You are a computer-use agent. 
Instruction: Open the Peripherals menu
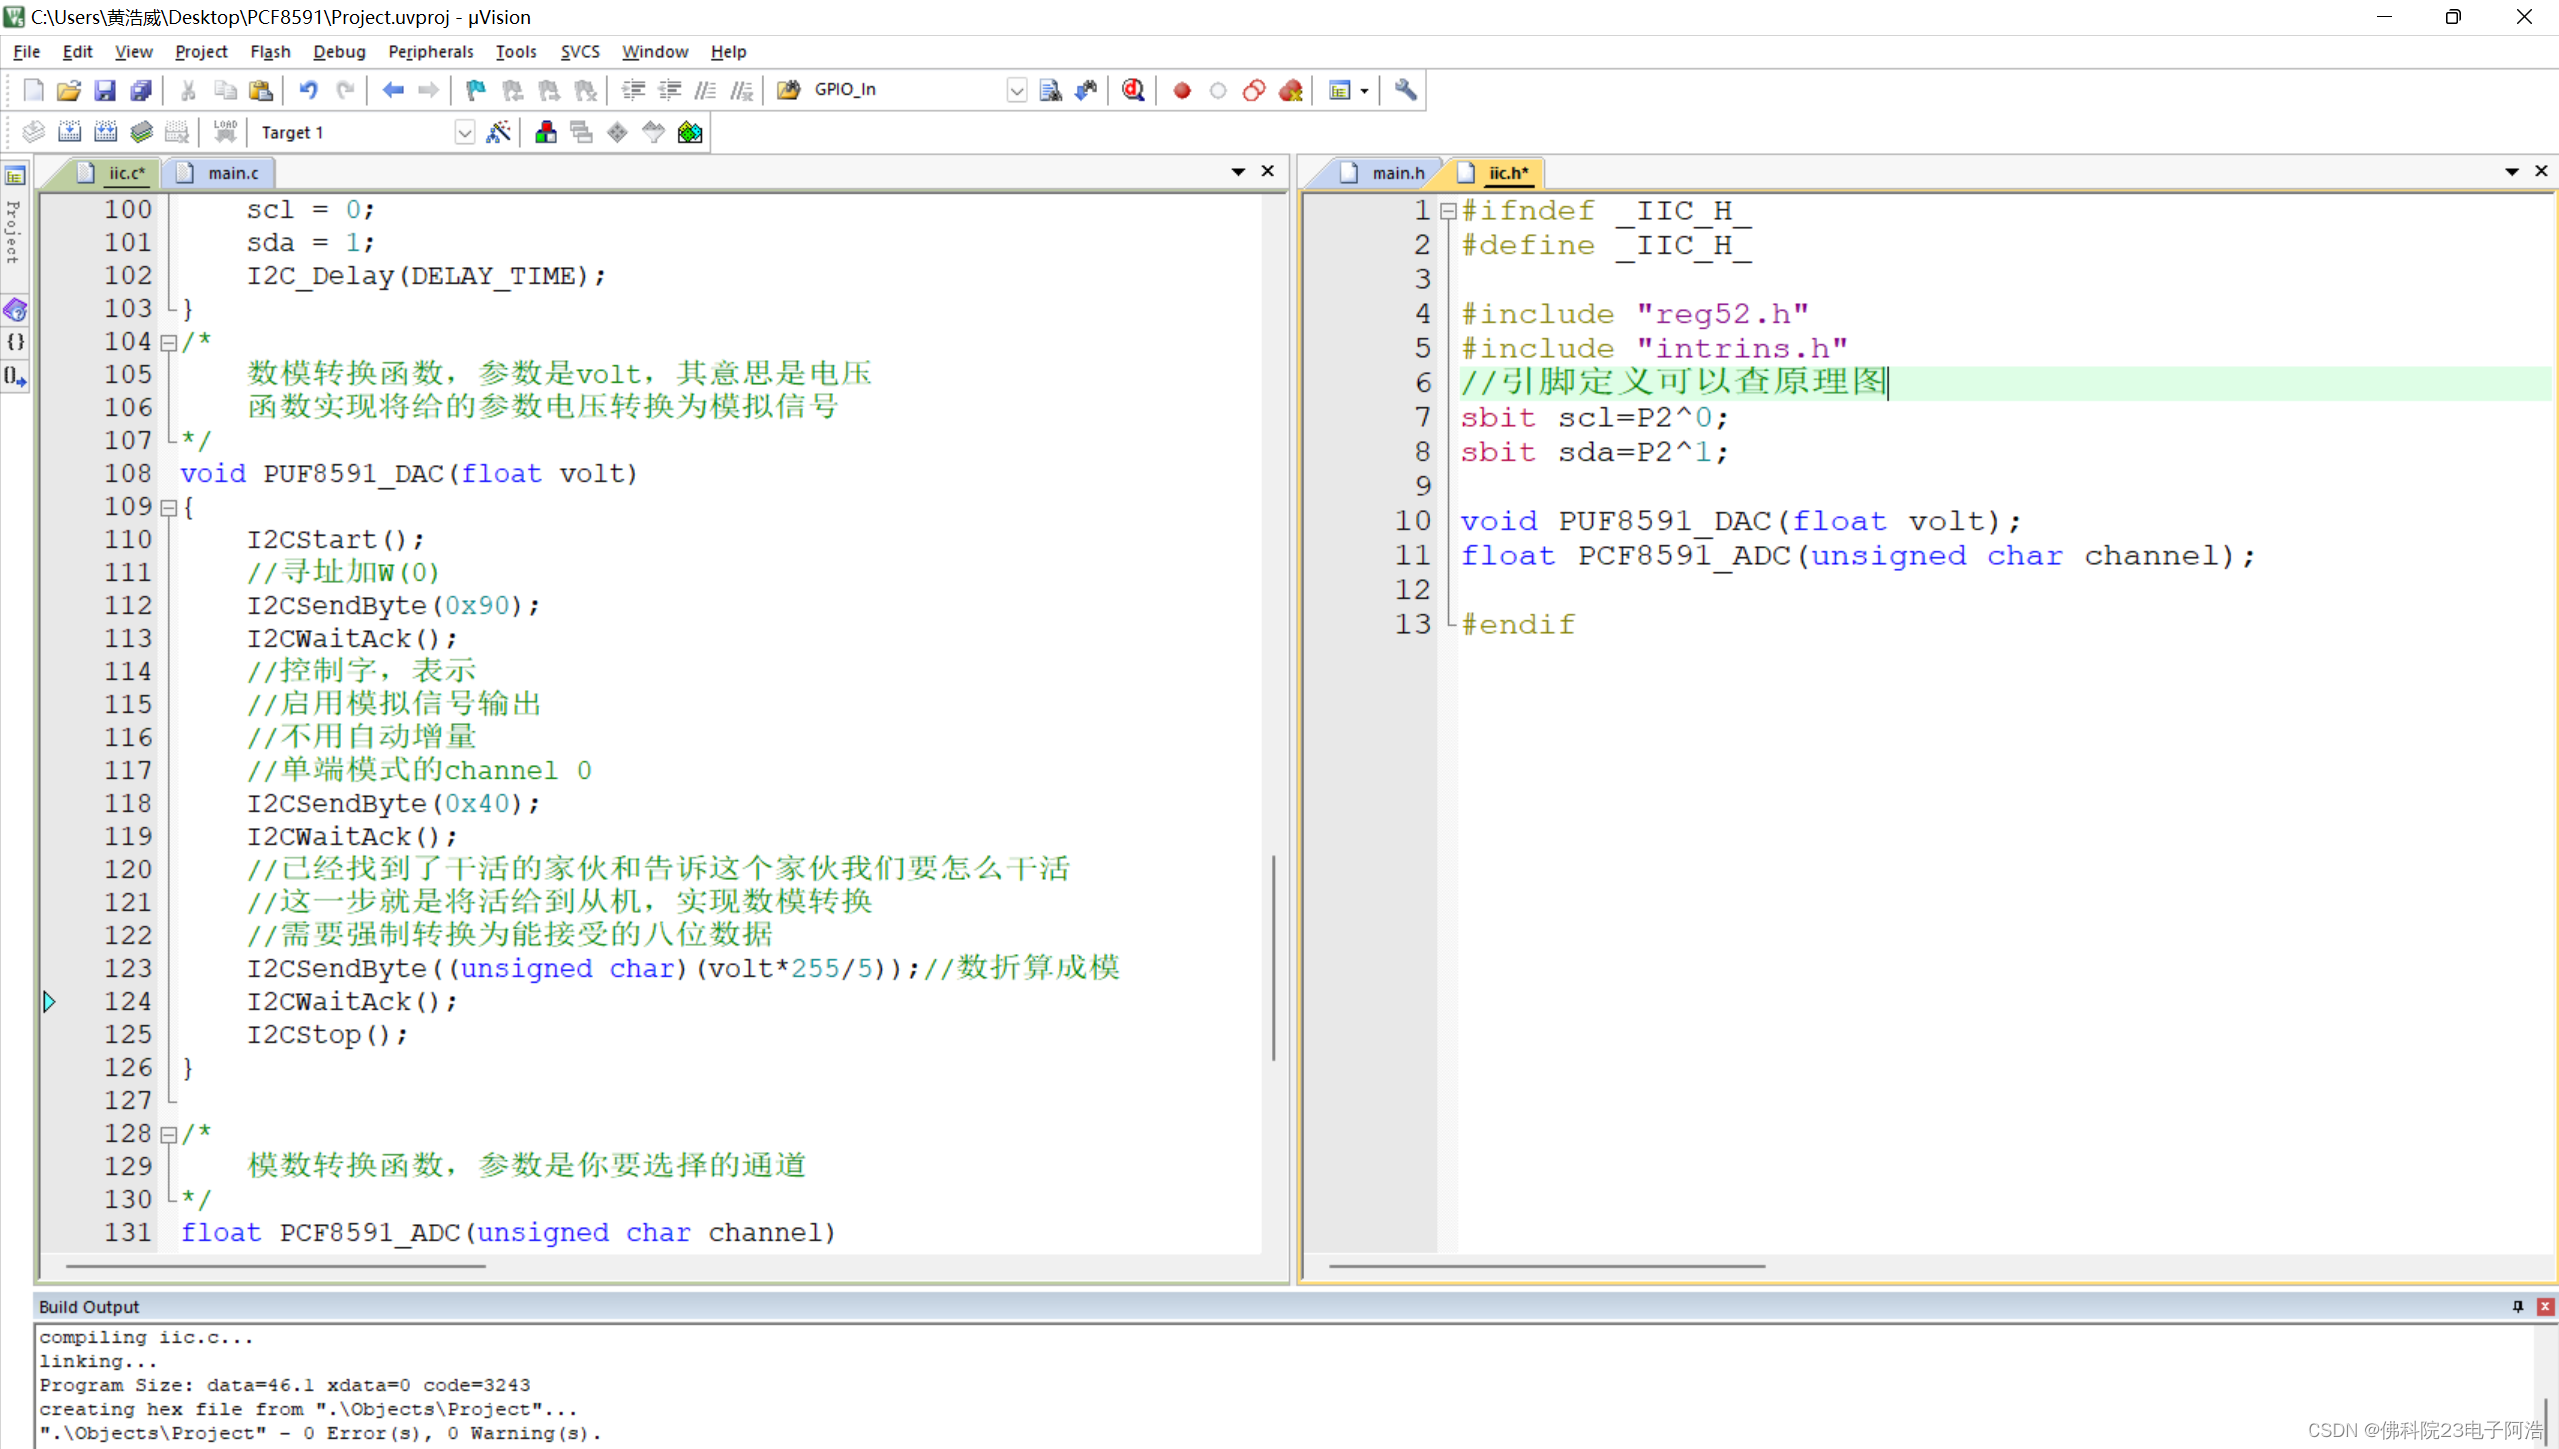click(x=430, y=51)
